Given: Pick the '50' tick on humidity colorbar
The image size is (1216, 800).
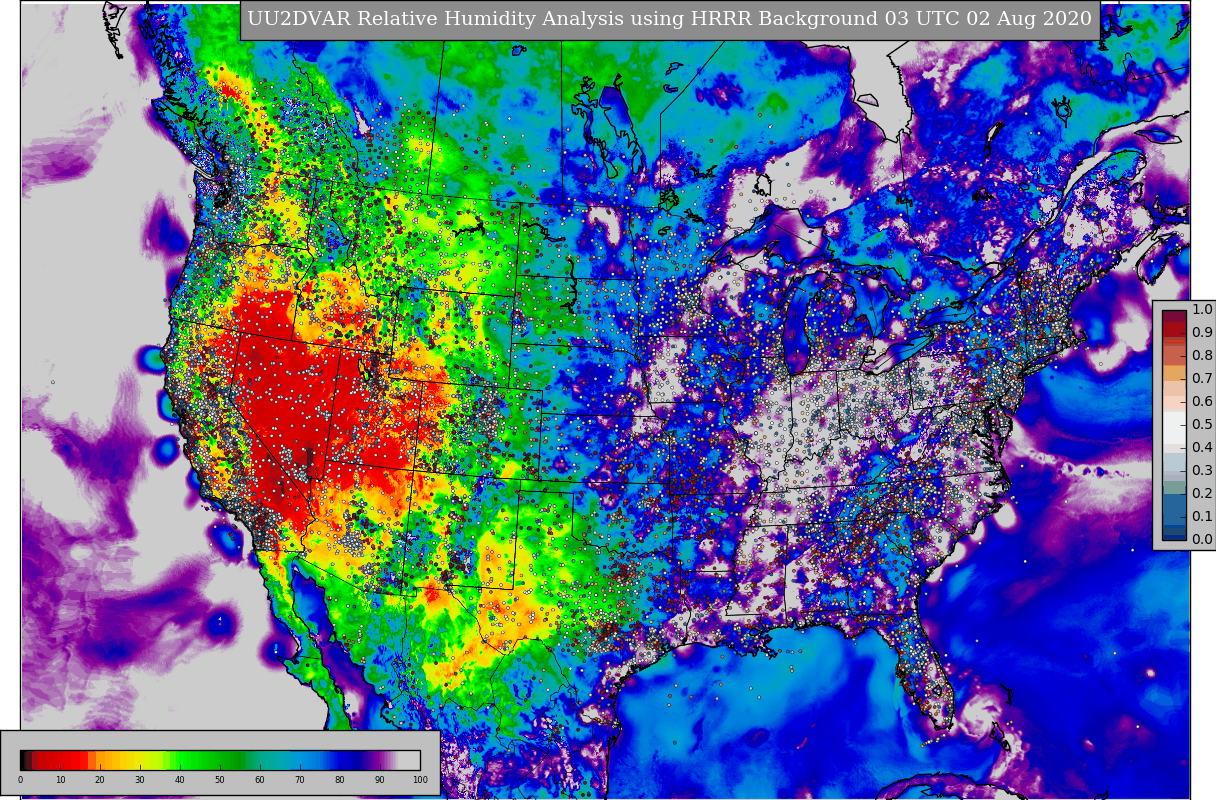Looking at the screenshot, I should pyautogui.click(x=220, y=780).
